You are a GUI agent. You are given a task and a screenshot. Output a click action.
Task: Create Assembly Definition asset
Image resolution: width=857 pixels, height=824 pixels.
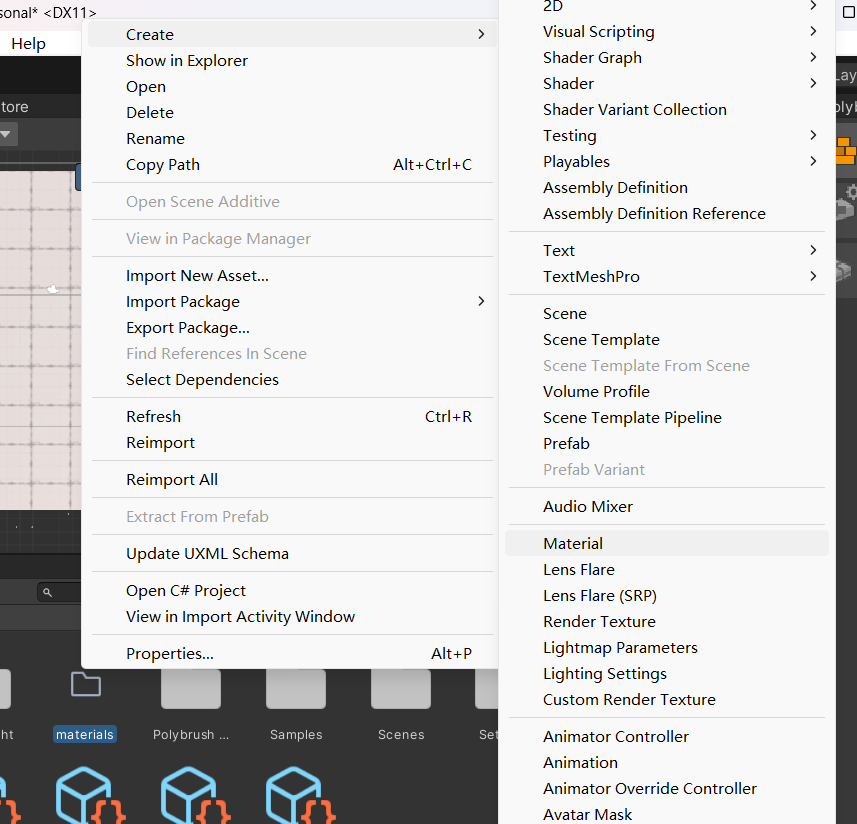tap(667, 187)
